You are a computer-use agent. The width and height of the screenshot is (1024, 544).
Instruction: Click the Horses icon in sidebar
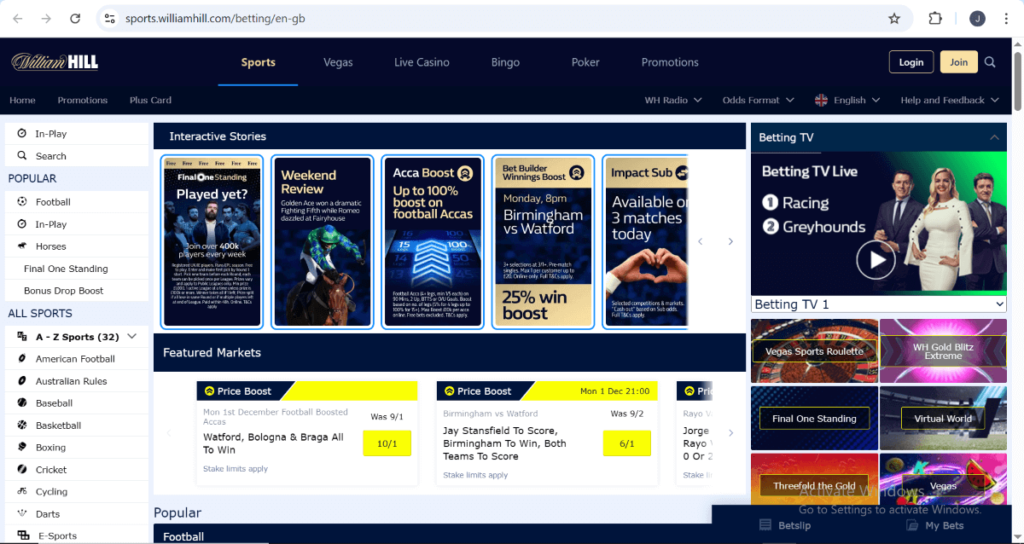(x=22, y=246)
